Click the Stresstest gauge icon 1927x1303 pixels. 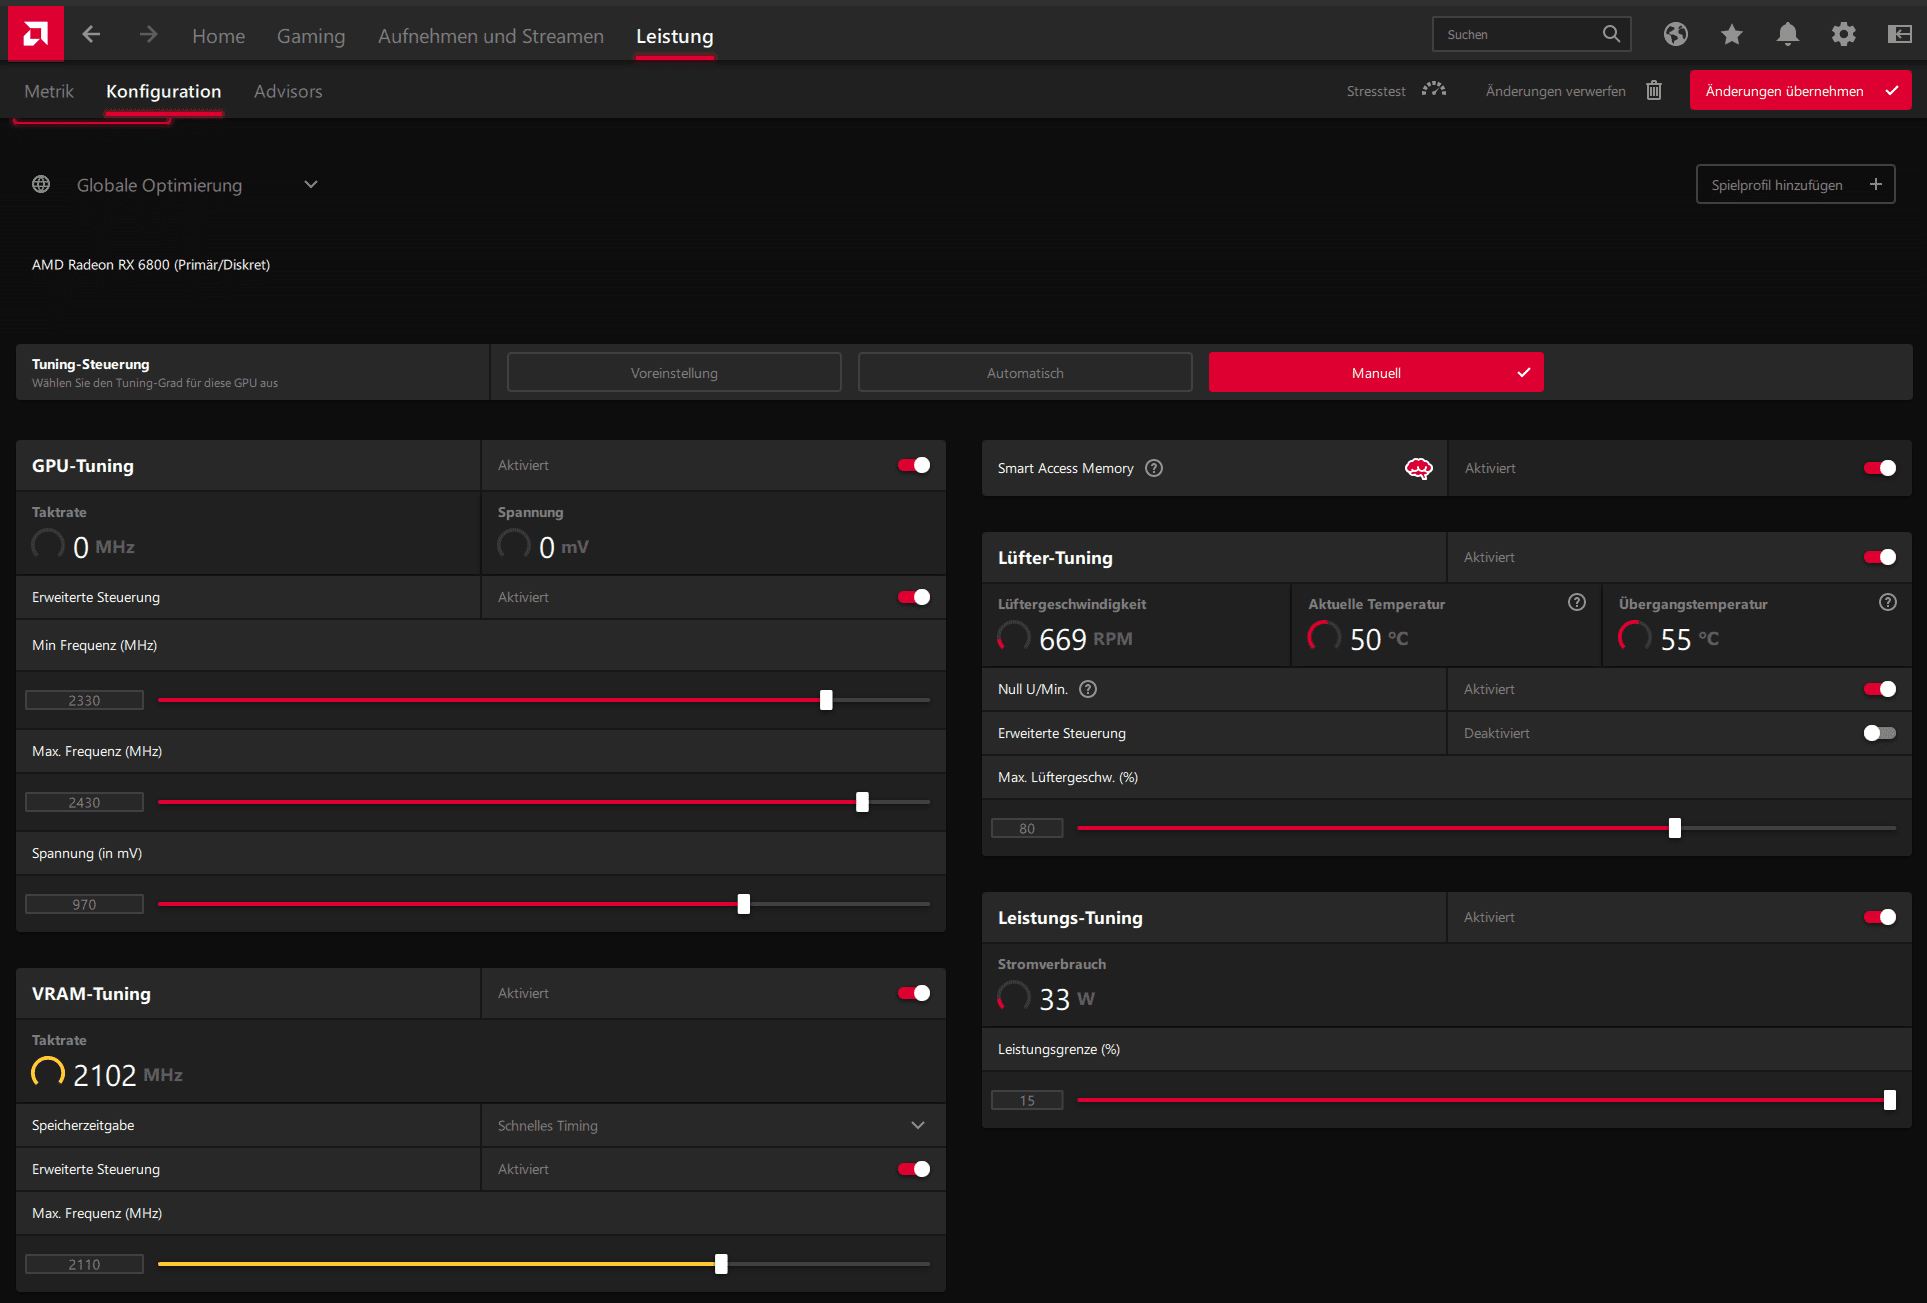click(x=1433, y=90)
